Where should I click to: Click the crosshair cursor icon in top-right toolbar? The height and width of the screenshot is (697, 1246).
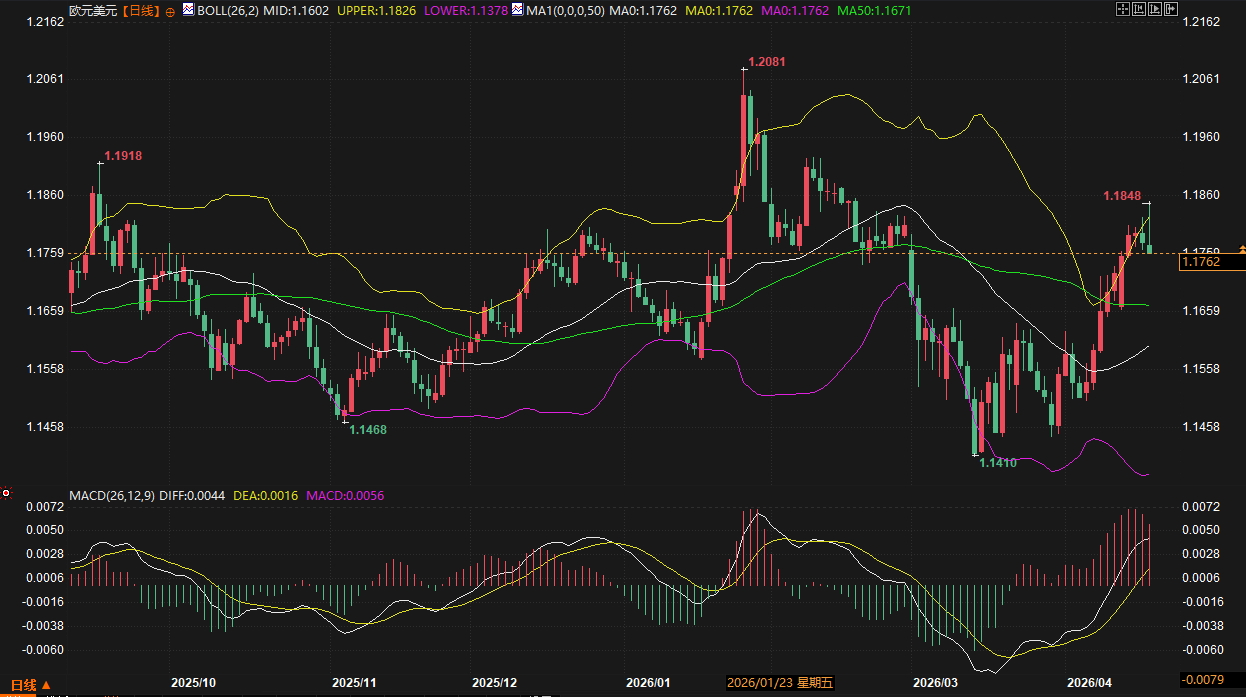[x=1123, y=9]
